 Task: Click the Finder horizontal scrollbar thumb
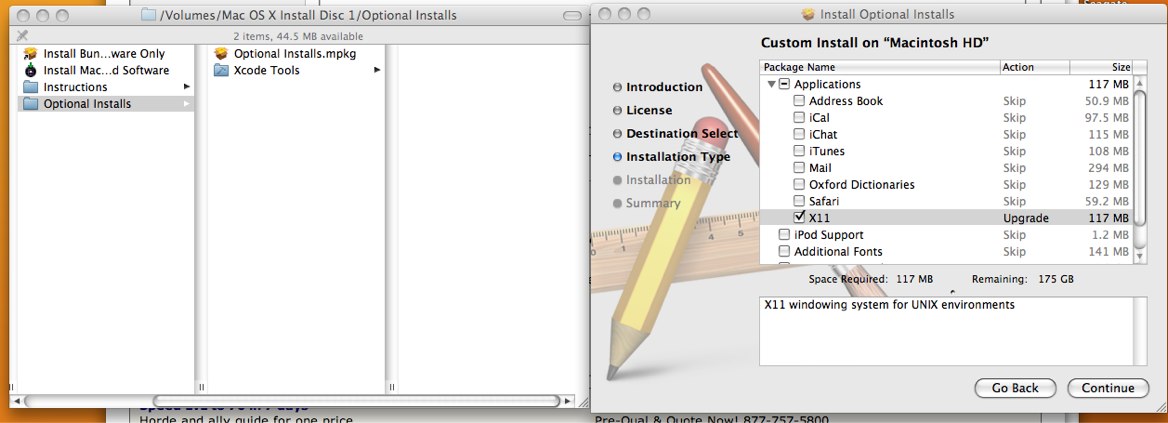pos(356,401)
